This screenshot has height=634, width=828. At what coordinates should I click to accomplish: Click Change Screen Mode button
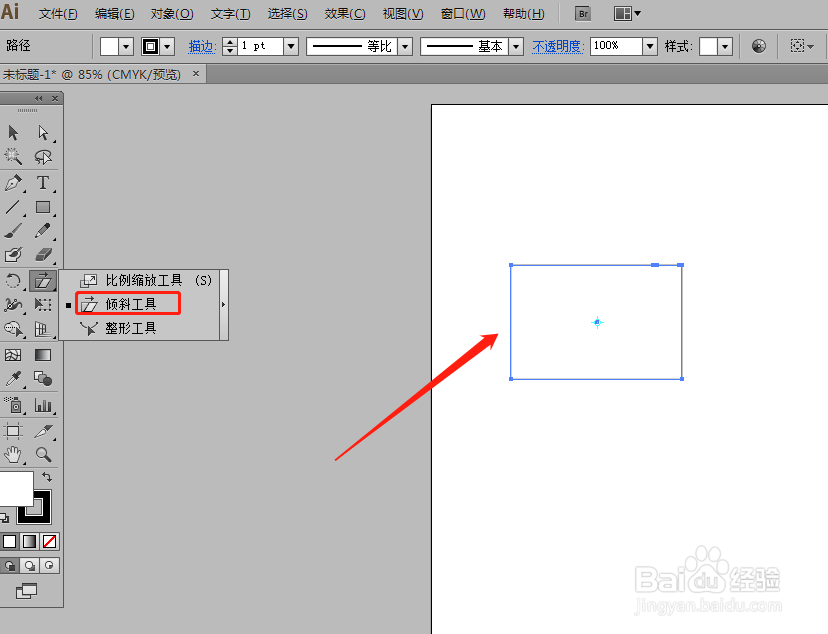[x=26, y=591]
